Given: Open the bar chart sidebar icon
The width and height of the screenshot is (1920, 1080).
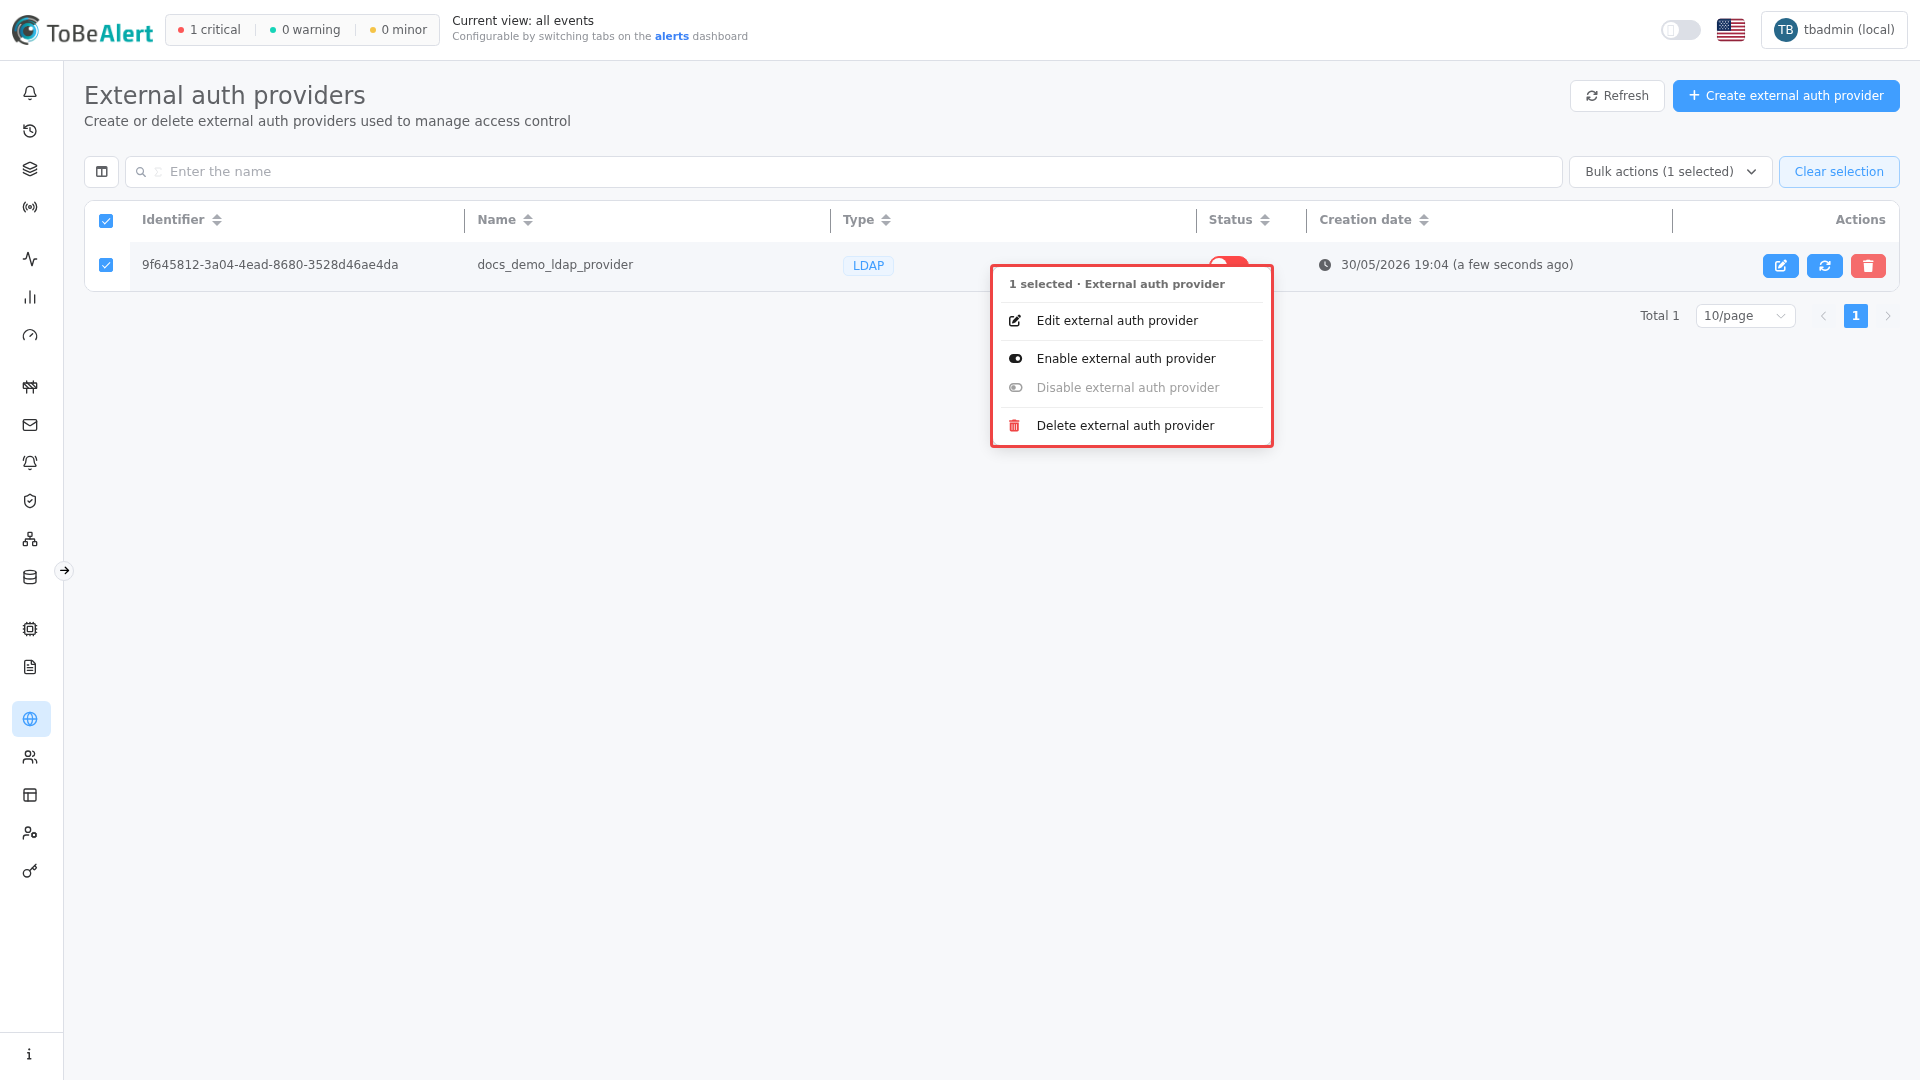Looking at the screenshot, I should click(x=30, y=297).
